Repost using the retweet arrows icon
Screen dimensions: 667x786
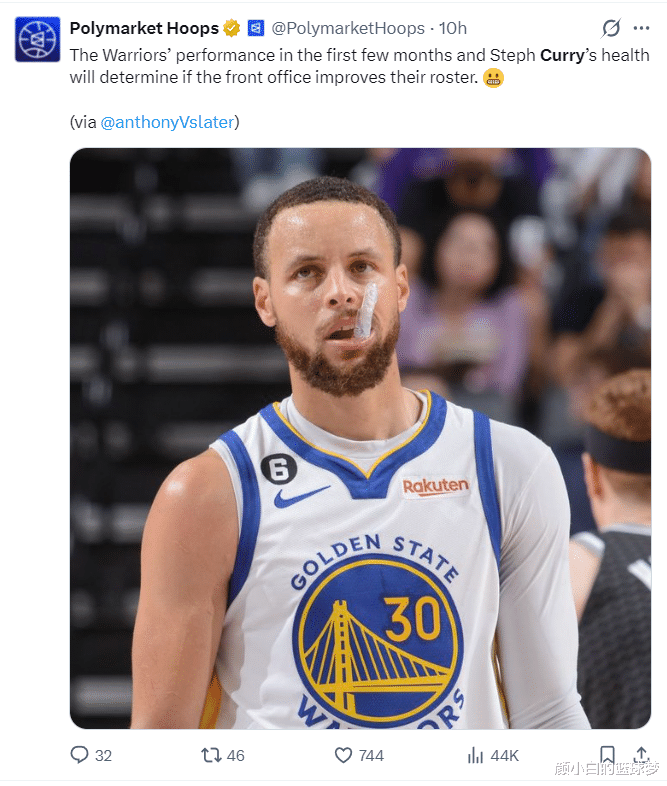coord(211,755)
